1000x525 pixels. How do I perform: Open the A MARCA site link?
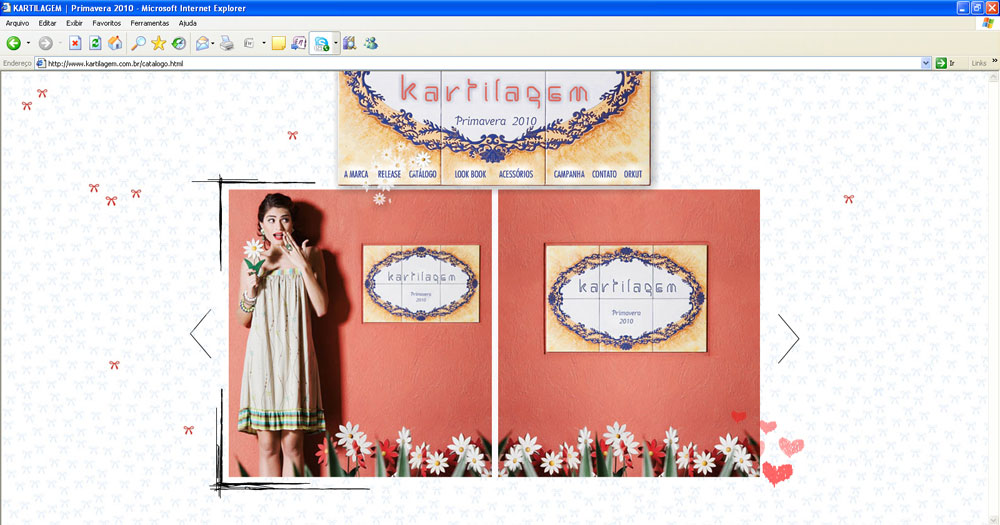click(356, 174)
